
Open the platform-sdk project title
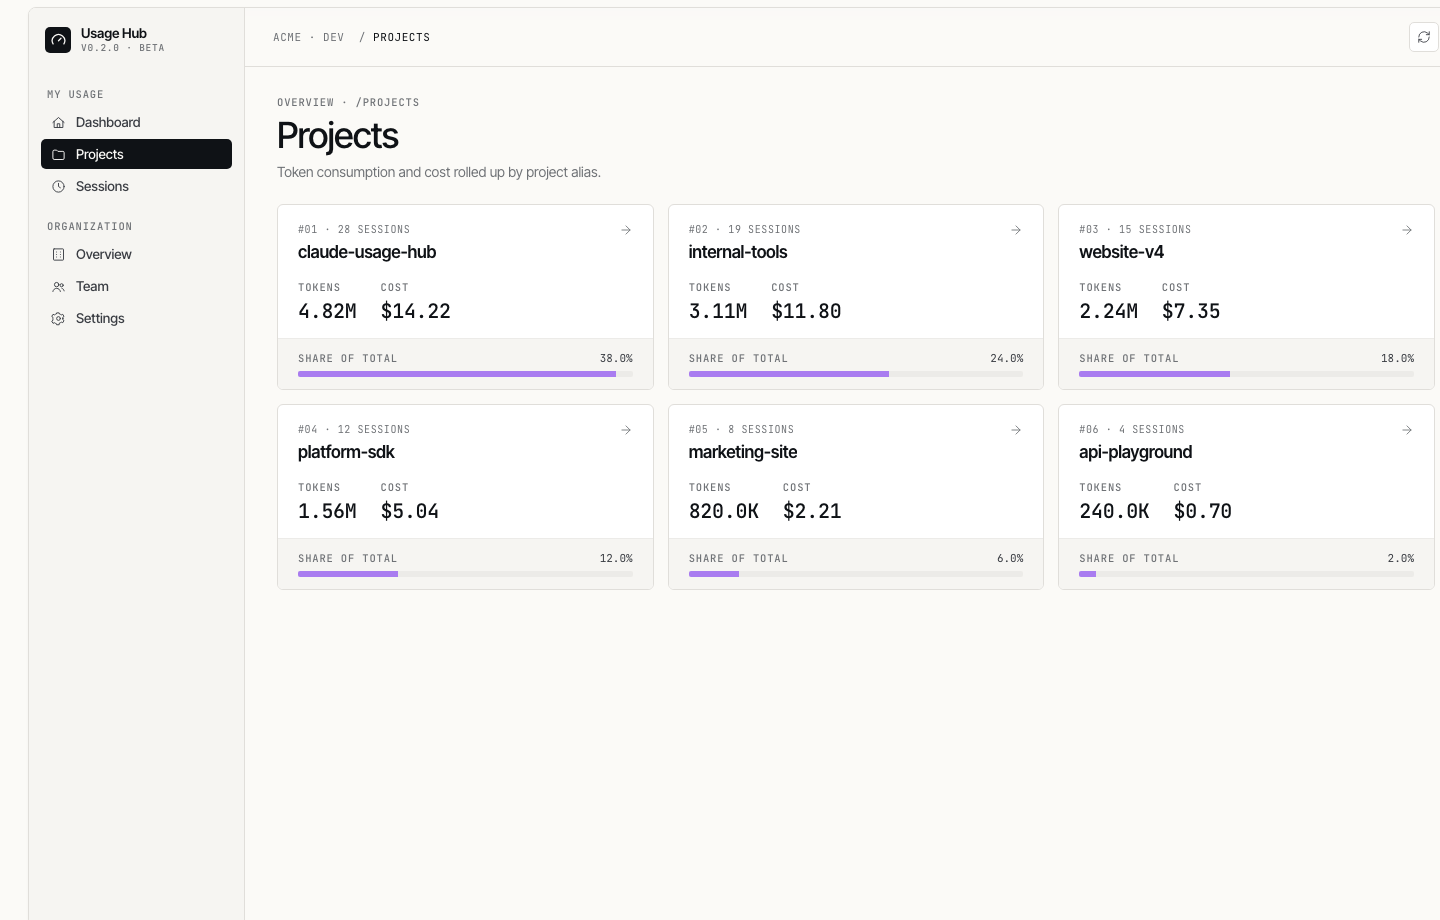pos(346,452)
